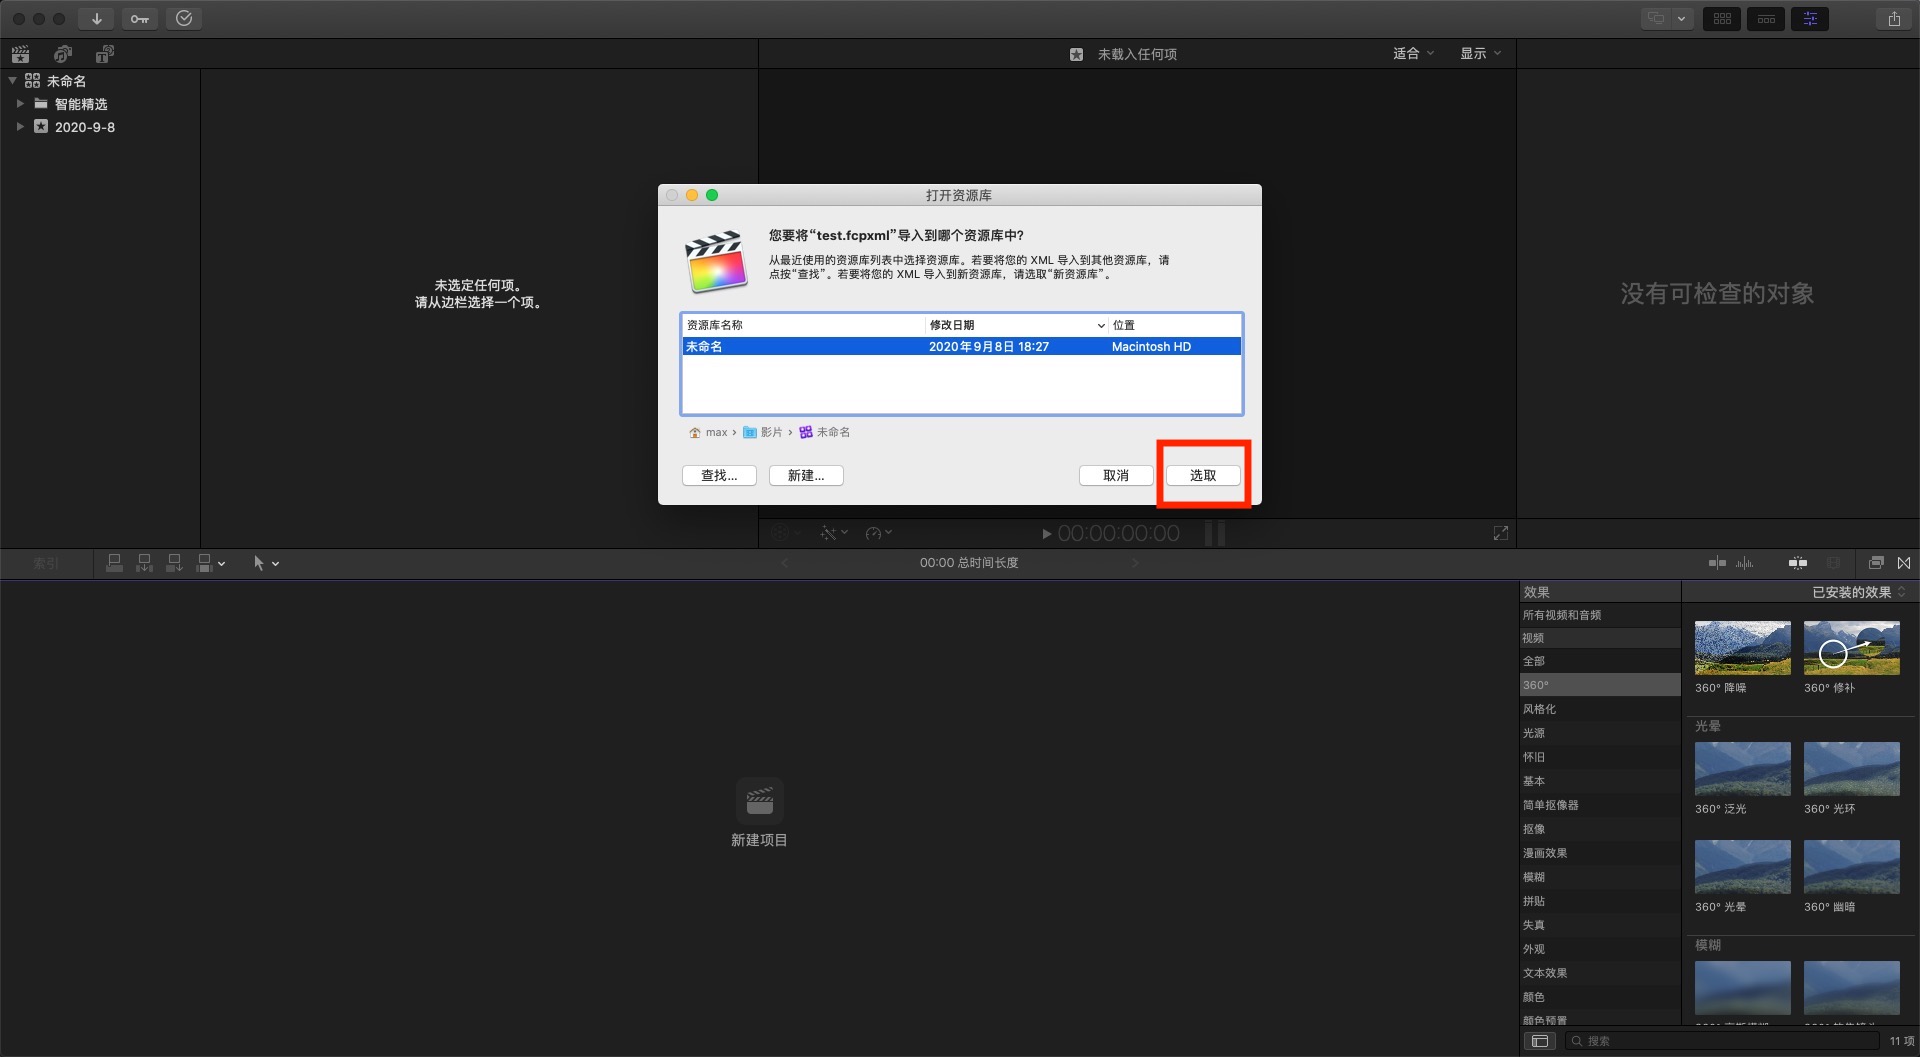Screen dimensions: 1920x1057
Task: Select the 模糊 effects category
Action: [x=1600, y=877]
